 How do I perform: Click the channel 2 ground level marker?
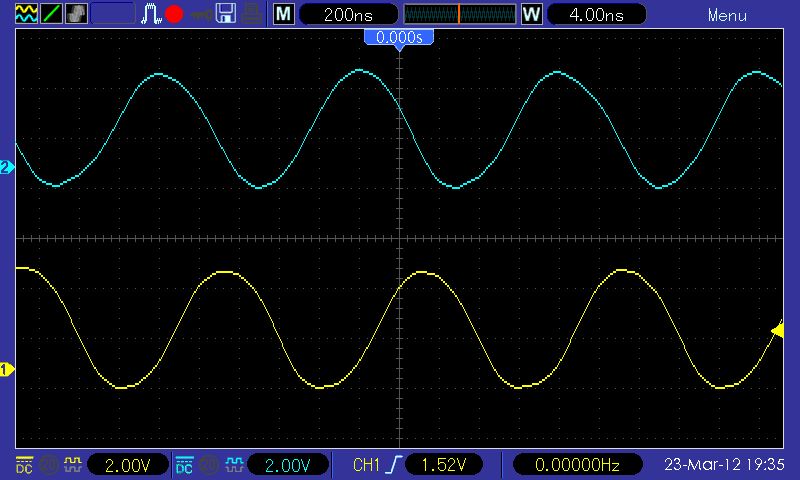click(x=7, y=167)
